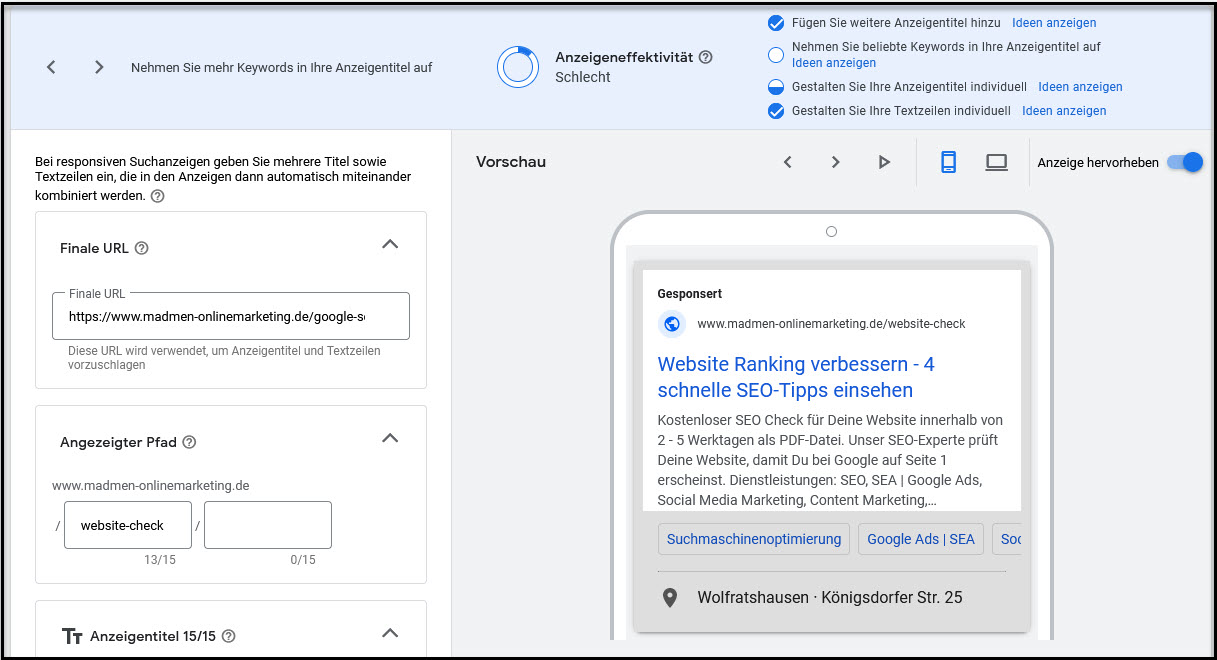Click 'Suchmaschinenoptimierung' sitelink in preview
The image size is (1217, 660).
[754, 539]
